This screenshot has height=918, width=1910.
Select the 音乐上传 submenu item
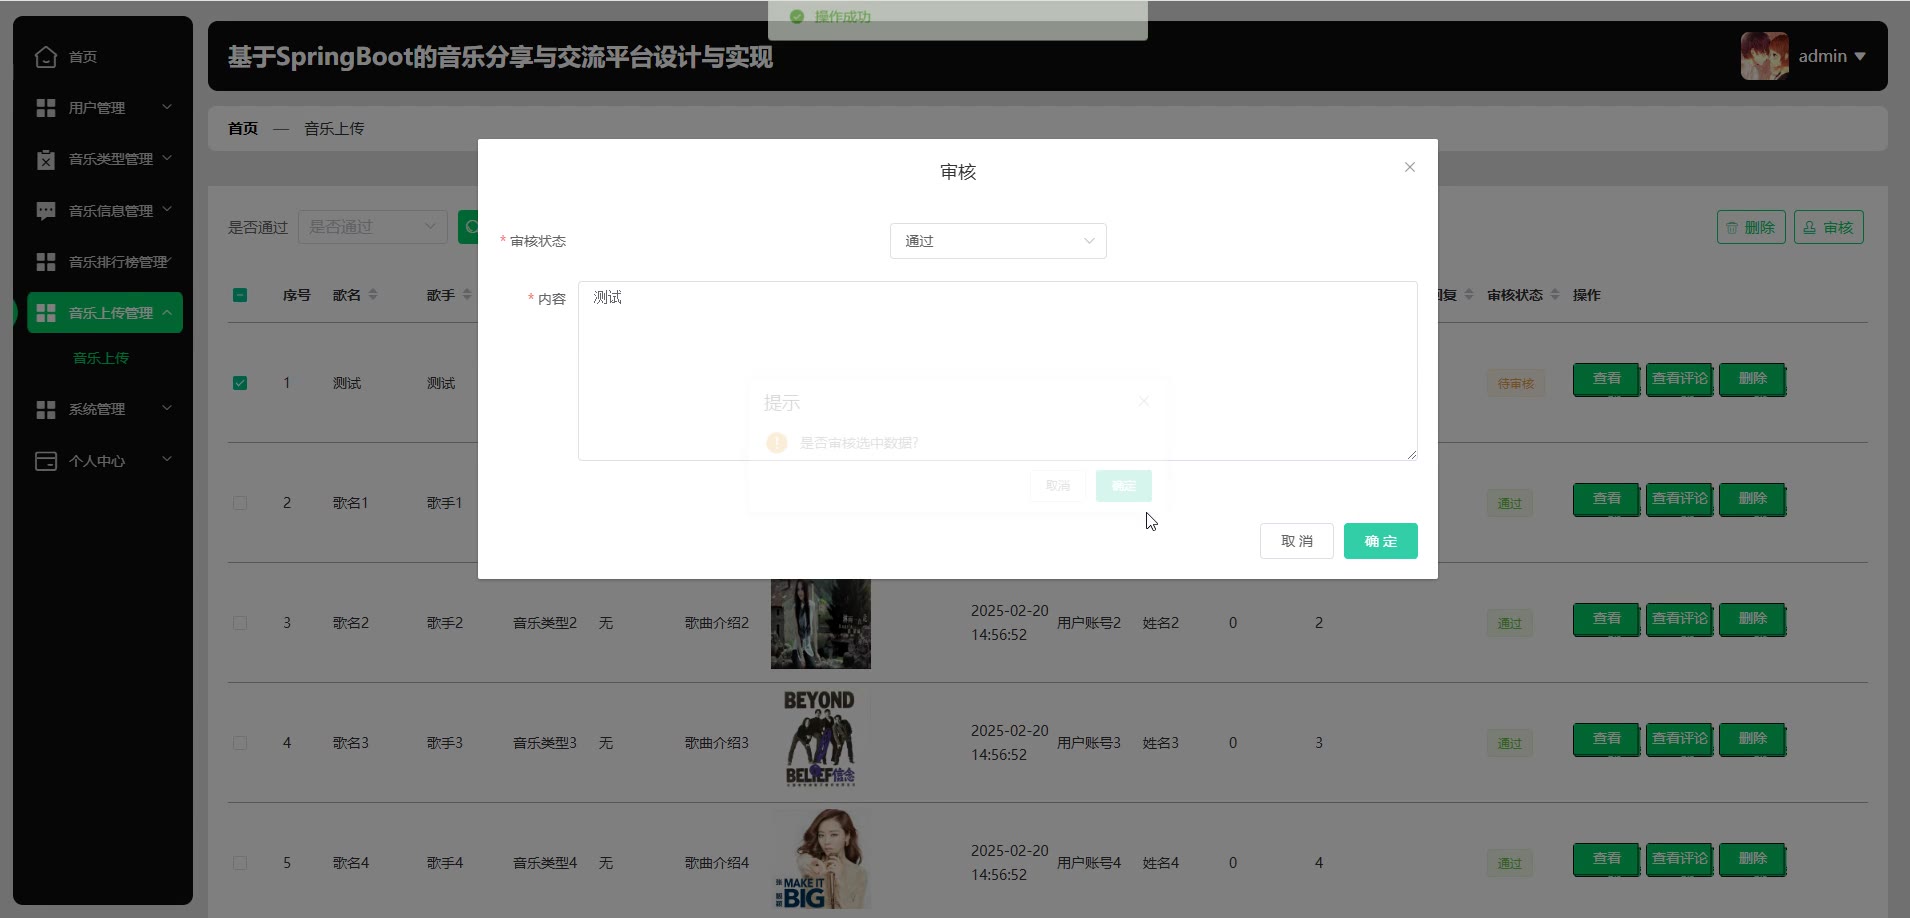(101, 358)
